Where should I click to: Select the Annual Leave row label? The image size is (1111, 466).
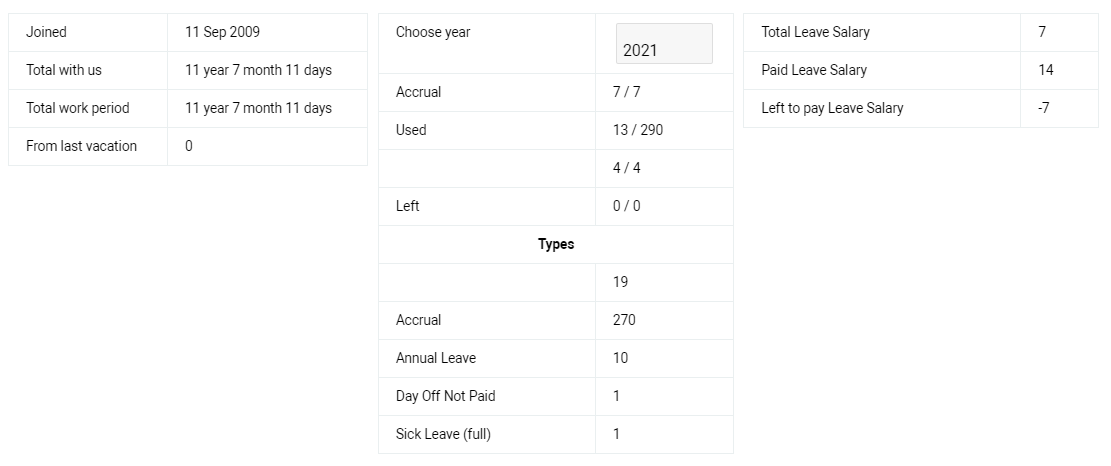(x=436, y=358)
